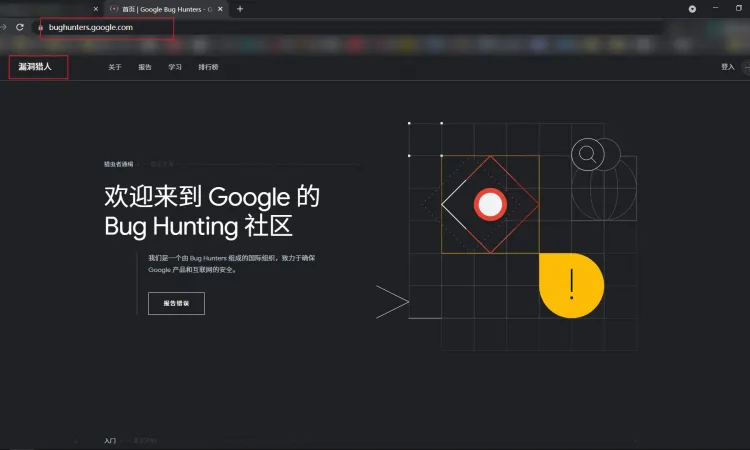Image resolution: width=750 pixels, height=450 pixels.
Task: Click the 登入 sign-in link
Action: (x=728, y=67)
